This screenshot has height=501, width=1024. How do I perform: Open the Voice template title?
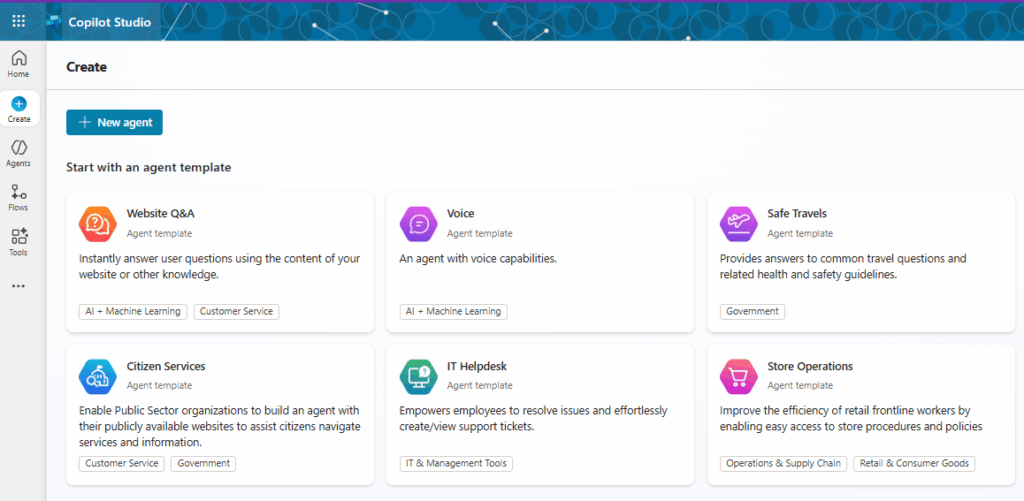click(x=460, y=214)
